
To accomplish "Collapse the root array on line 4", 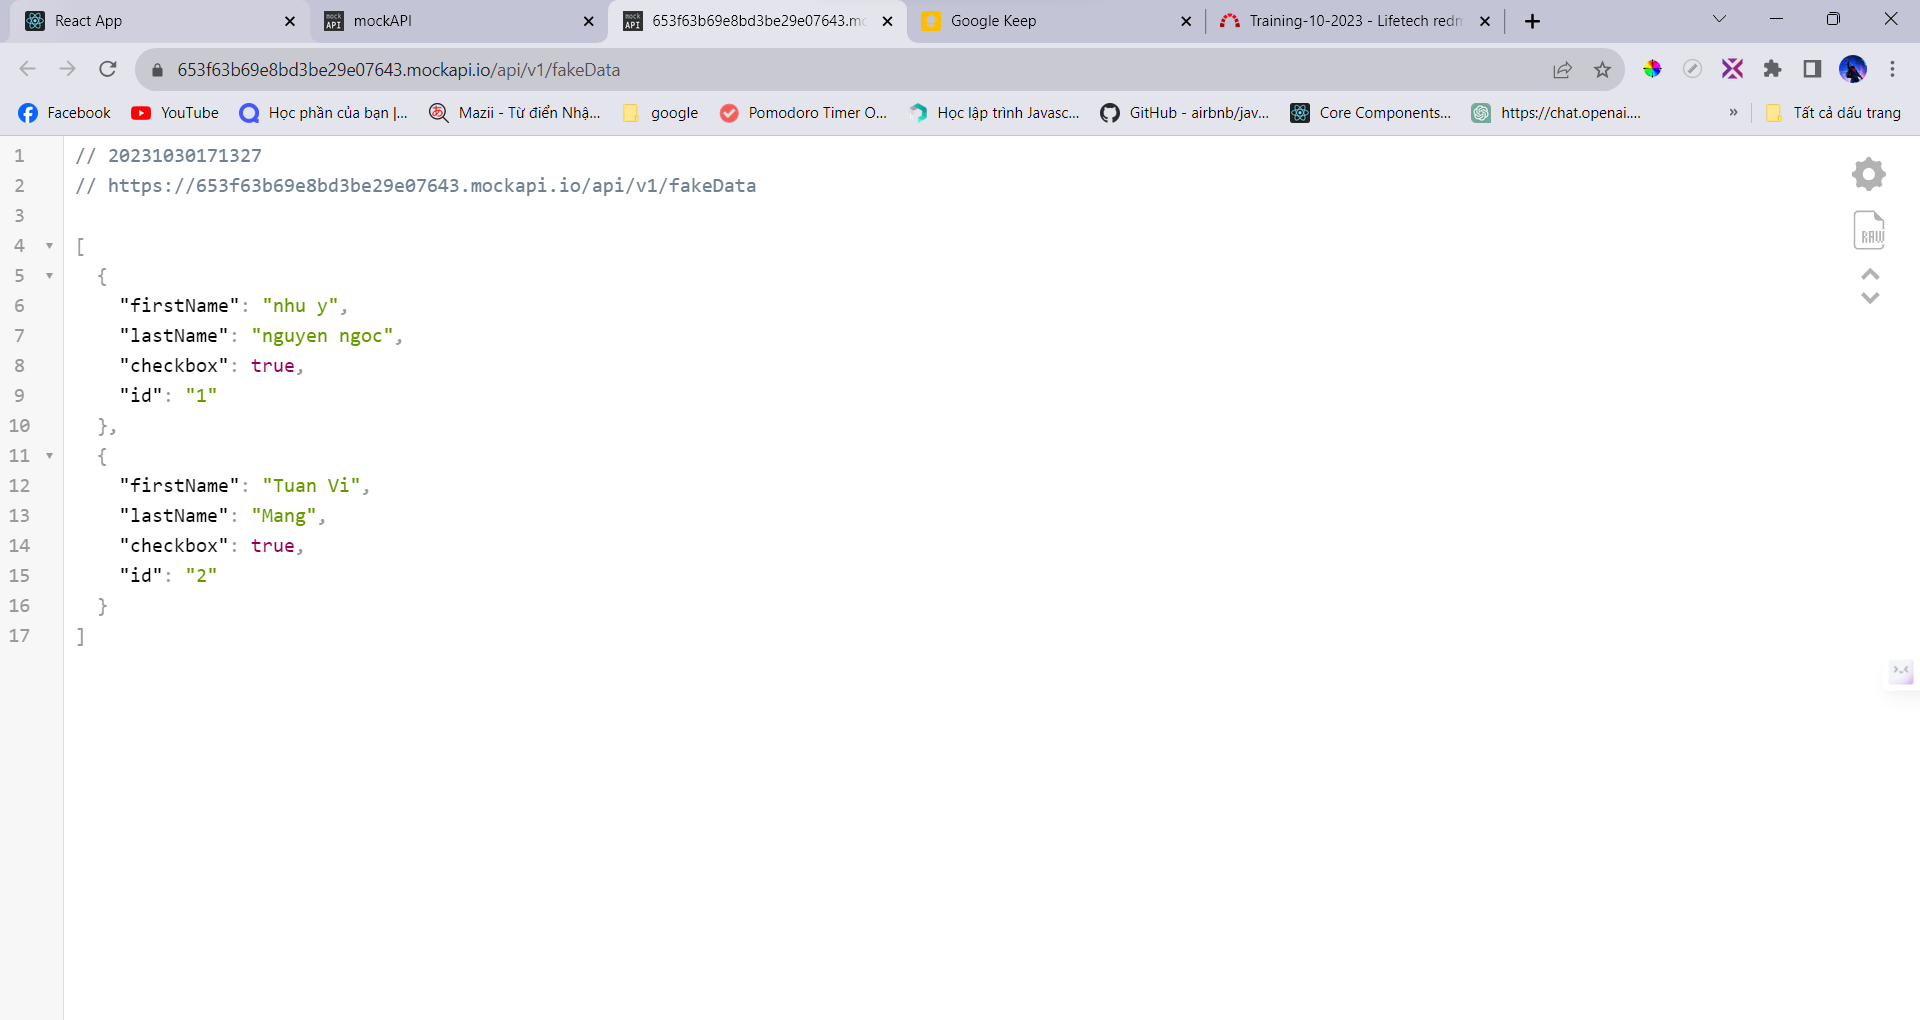I will pyautogui.click(x=49, y=246).
